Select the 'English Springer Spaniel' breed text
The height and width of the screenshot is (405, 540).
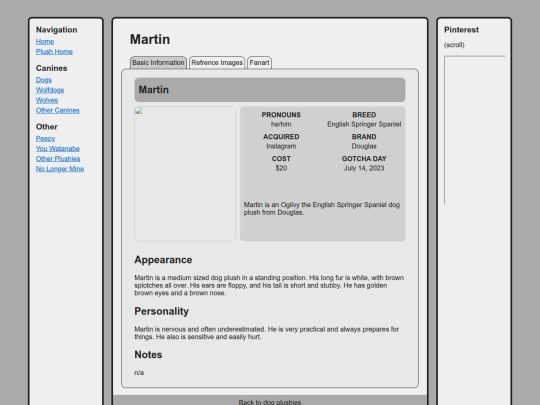click(364, 124)
